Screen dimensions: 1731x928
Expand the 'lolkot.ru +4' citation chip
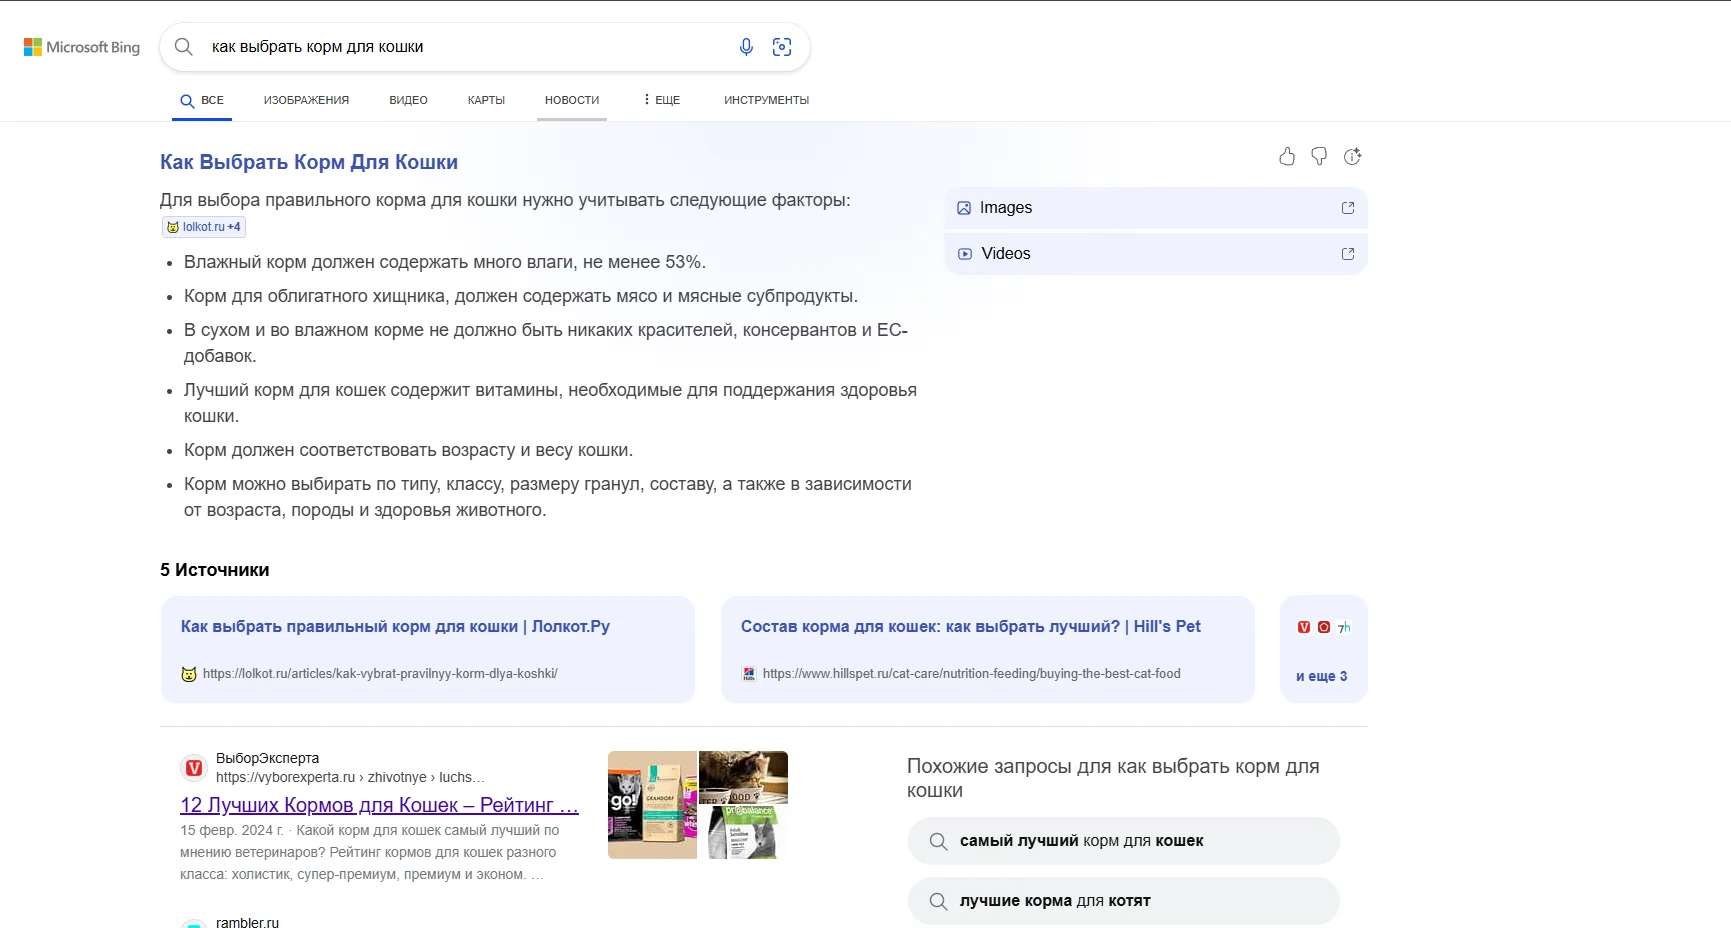click(x=203, y=227)
